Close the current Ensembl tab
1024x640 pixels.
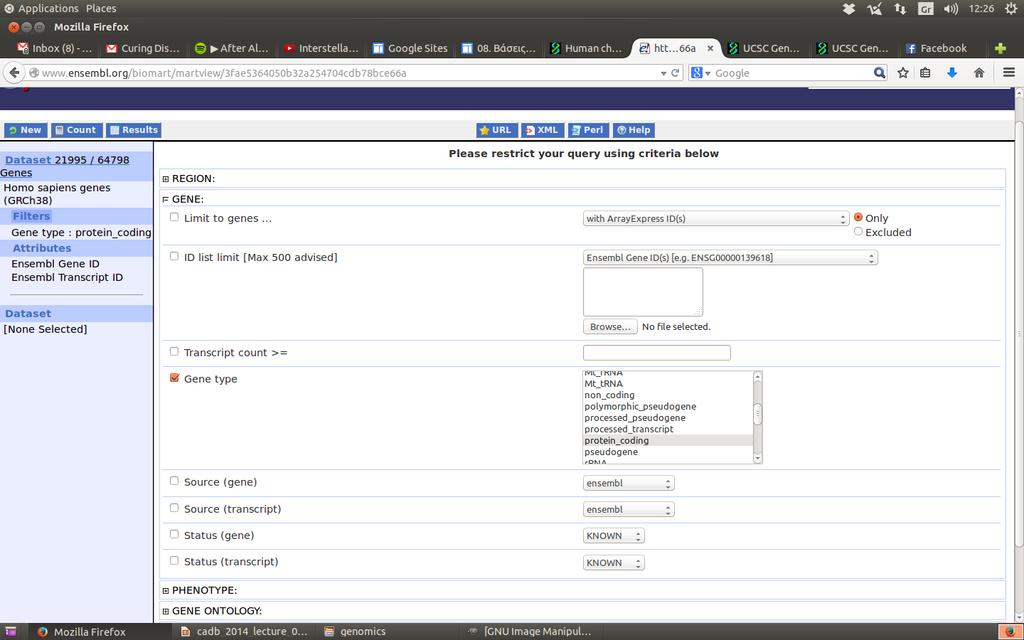pos(710,48)
